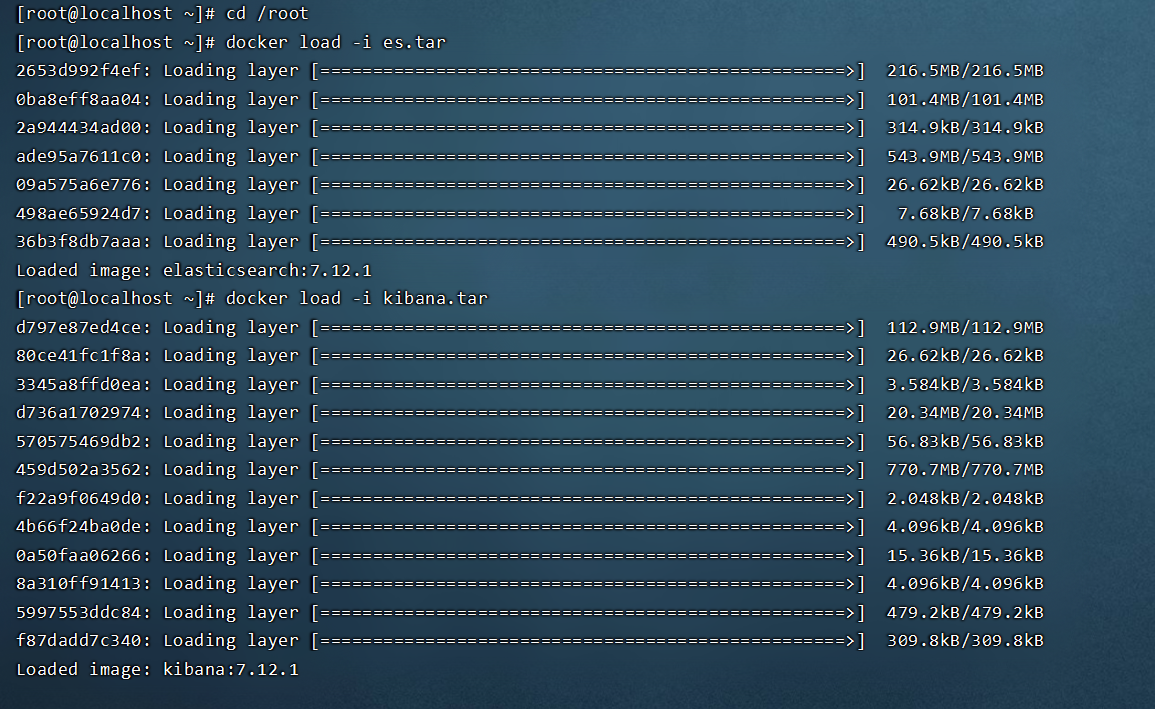Click 'Loaded image: elasticsearch:7.12.1' line

point(194,270)
